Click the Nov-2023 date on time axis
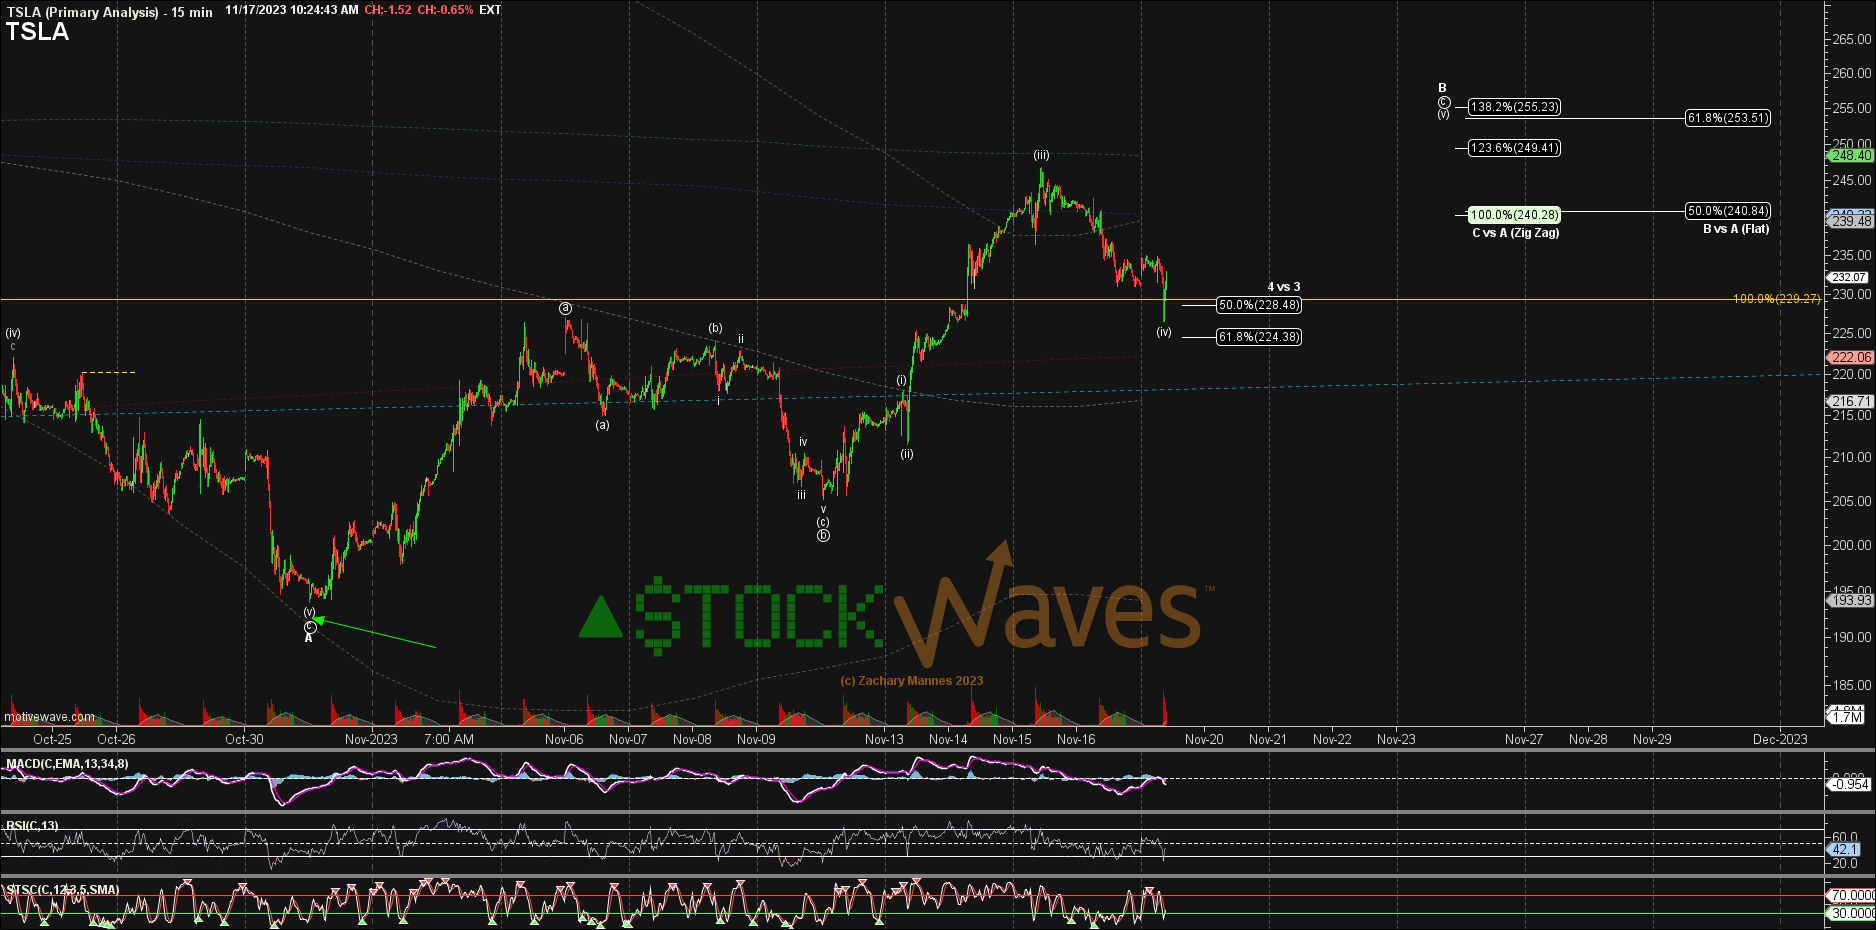 pyautogui.click(x=371, y=739)
